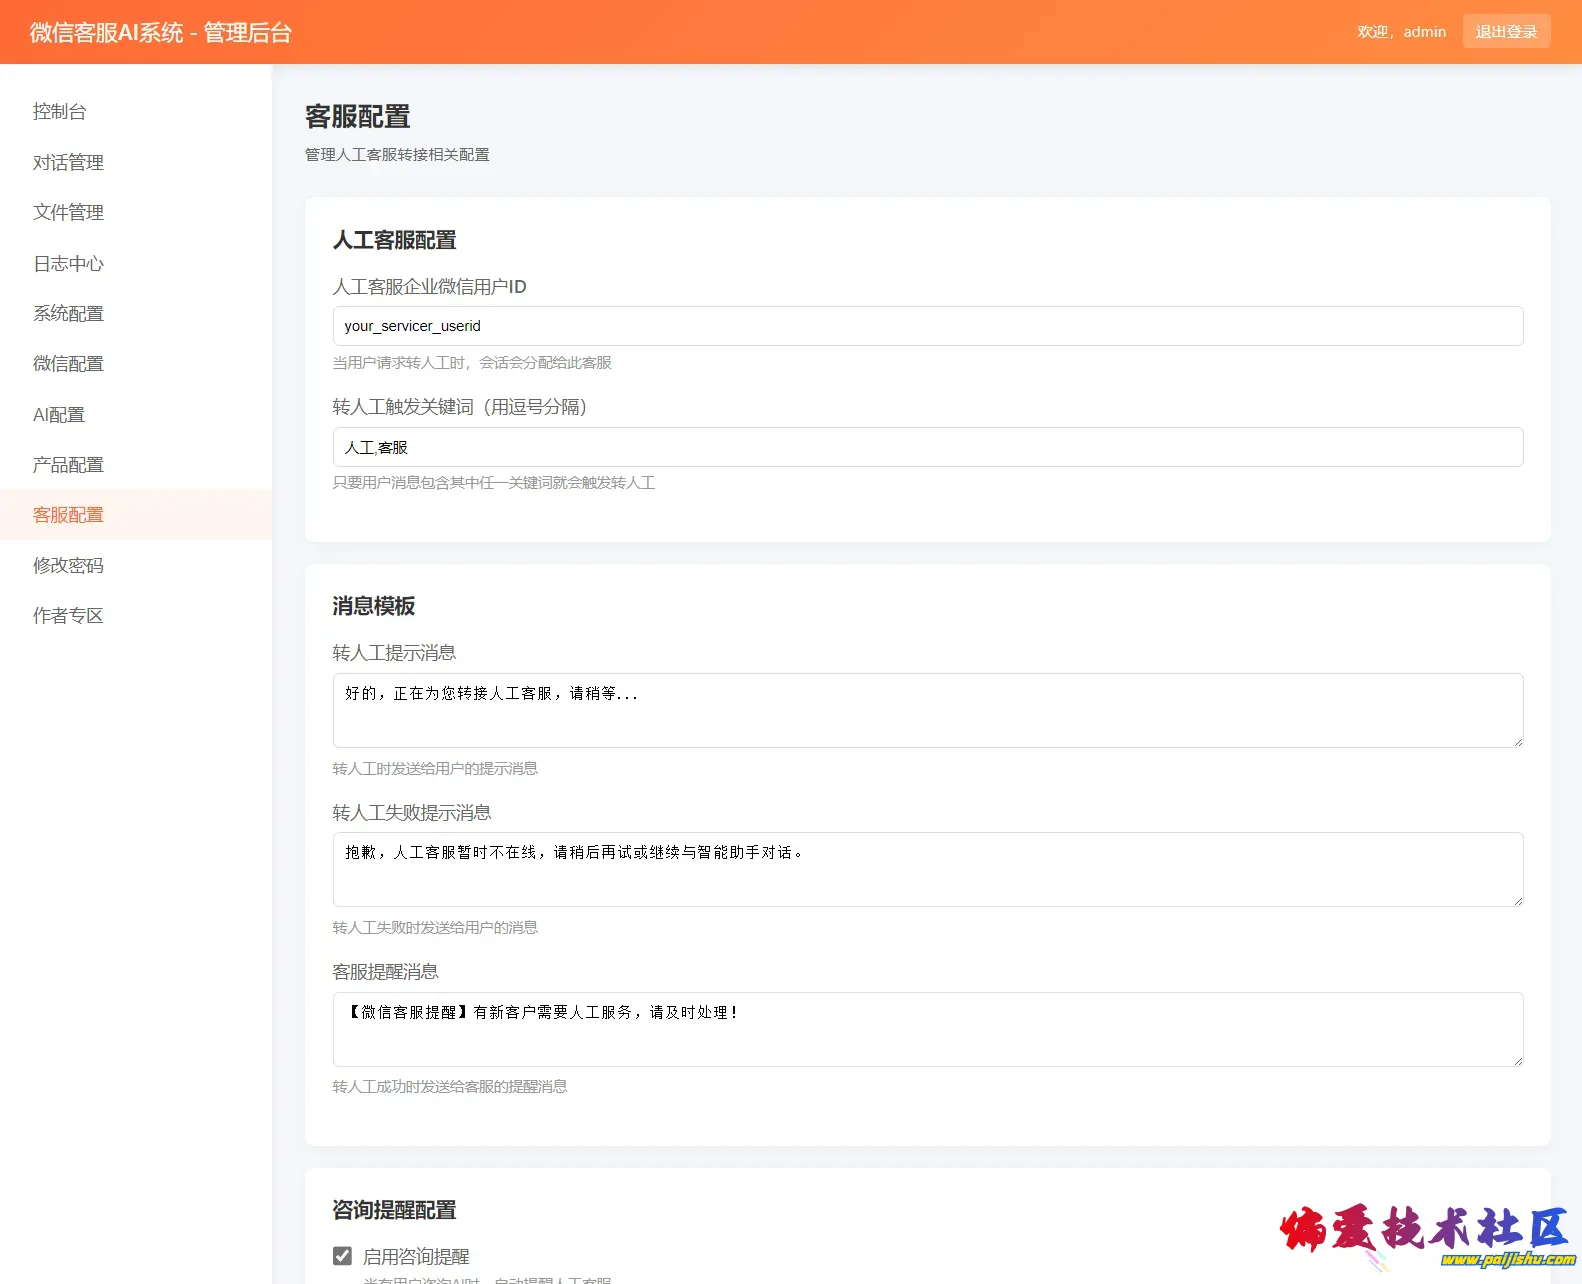Click the 转人工触发关键词 input field
Image resolution: width=1582 pixels, height=1284 pixels.
(927, 447)
